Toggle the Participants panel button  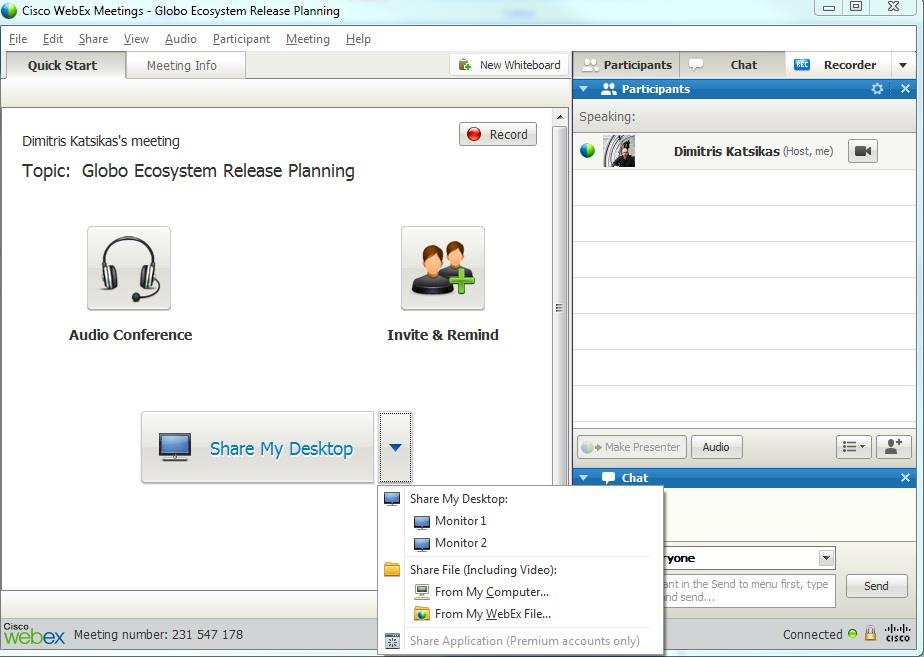pyautogui.click(x=626, y=65)
